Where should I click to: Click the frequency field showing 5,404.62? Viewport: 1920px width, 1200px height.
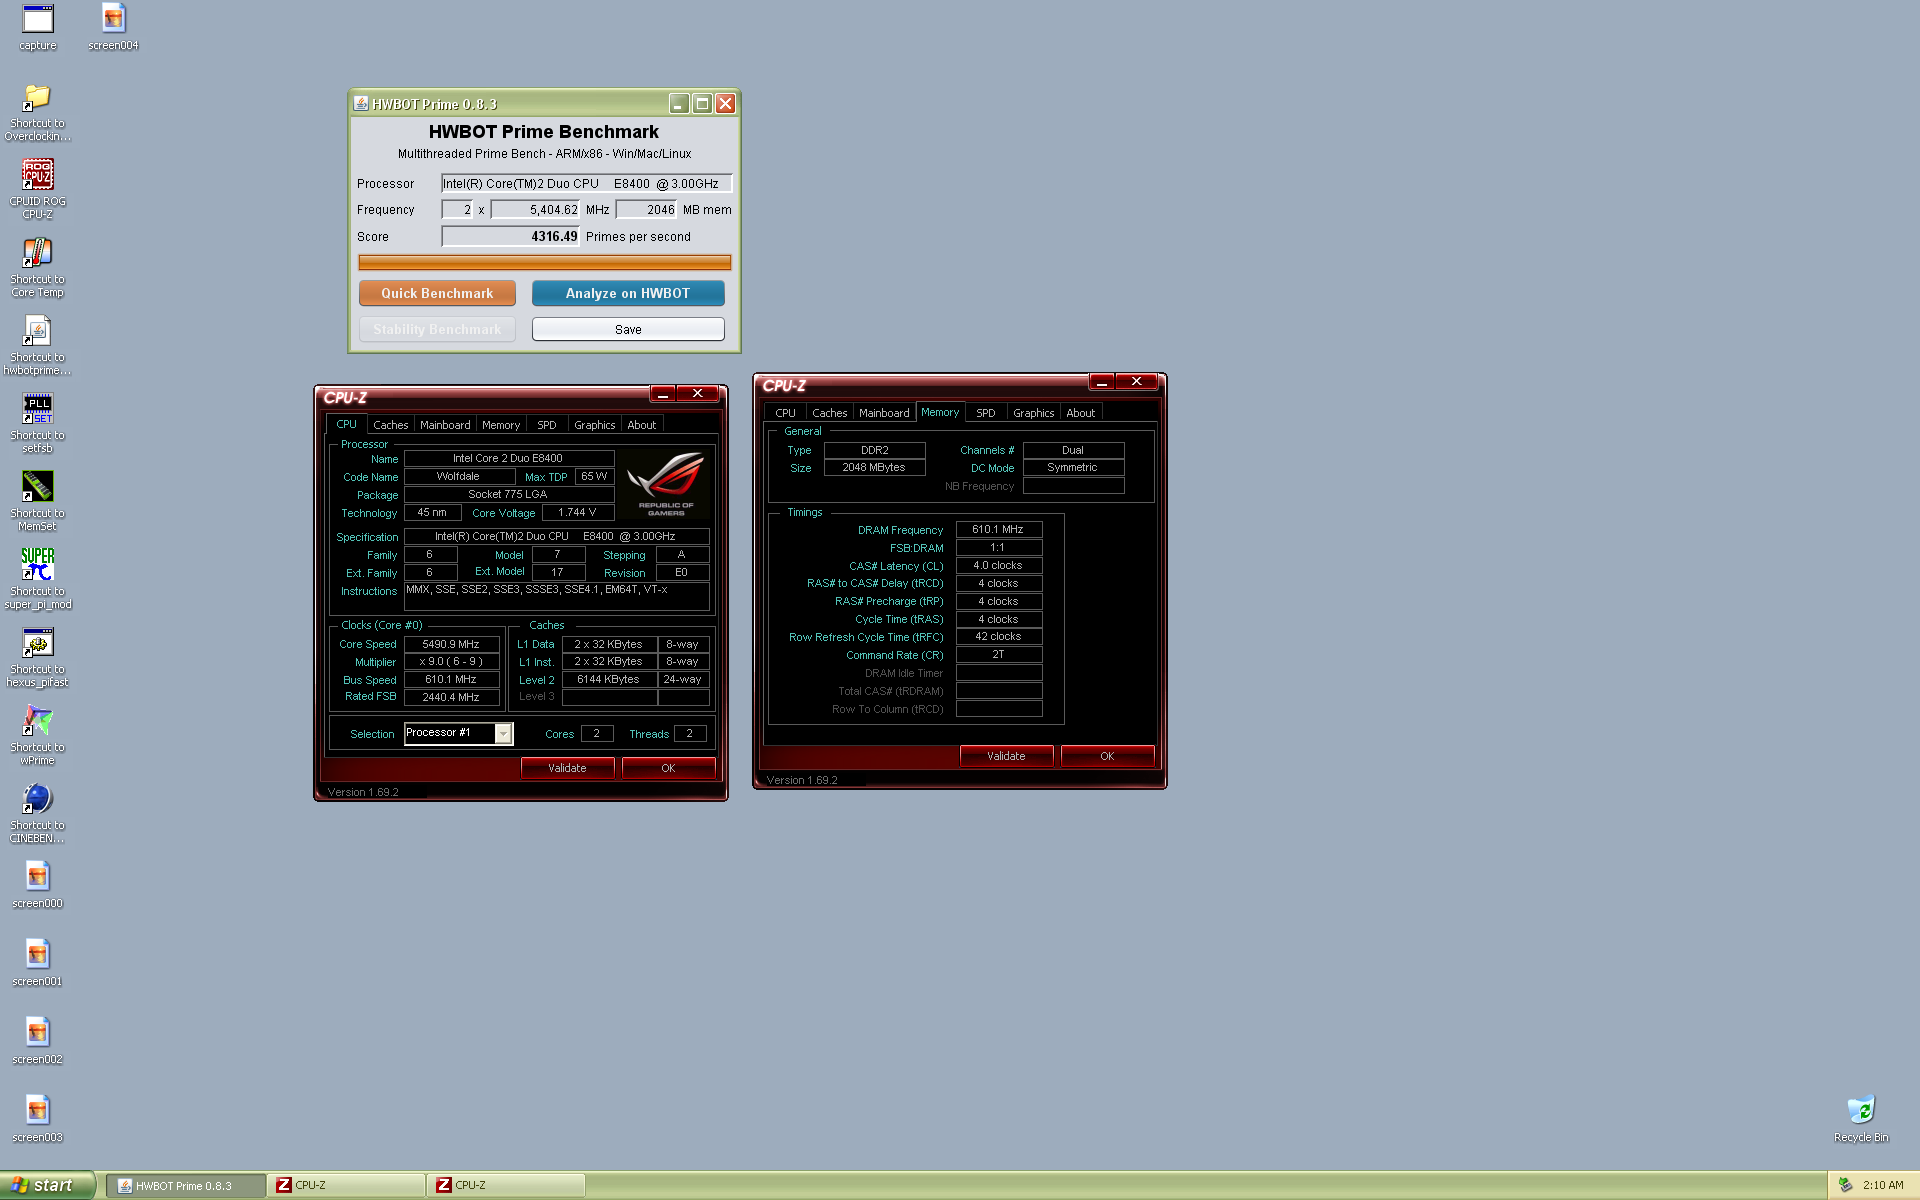(535, 209)
